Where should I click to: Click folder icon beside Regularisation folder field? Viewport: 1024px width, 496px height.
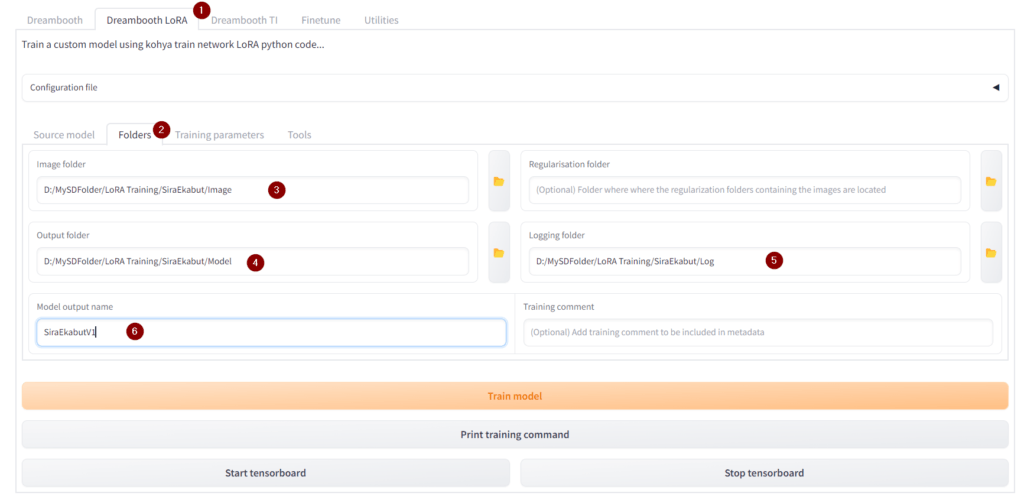click(990, 181)
